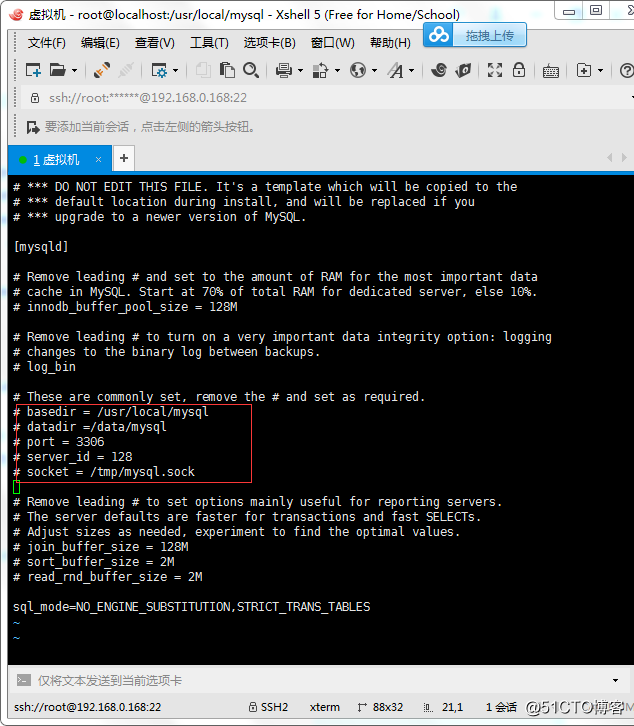Click the Lock screen padlock icon
634x726 pixels.
point(519,70)
